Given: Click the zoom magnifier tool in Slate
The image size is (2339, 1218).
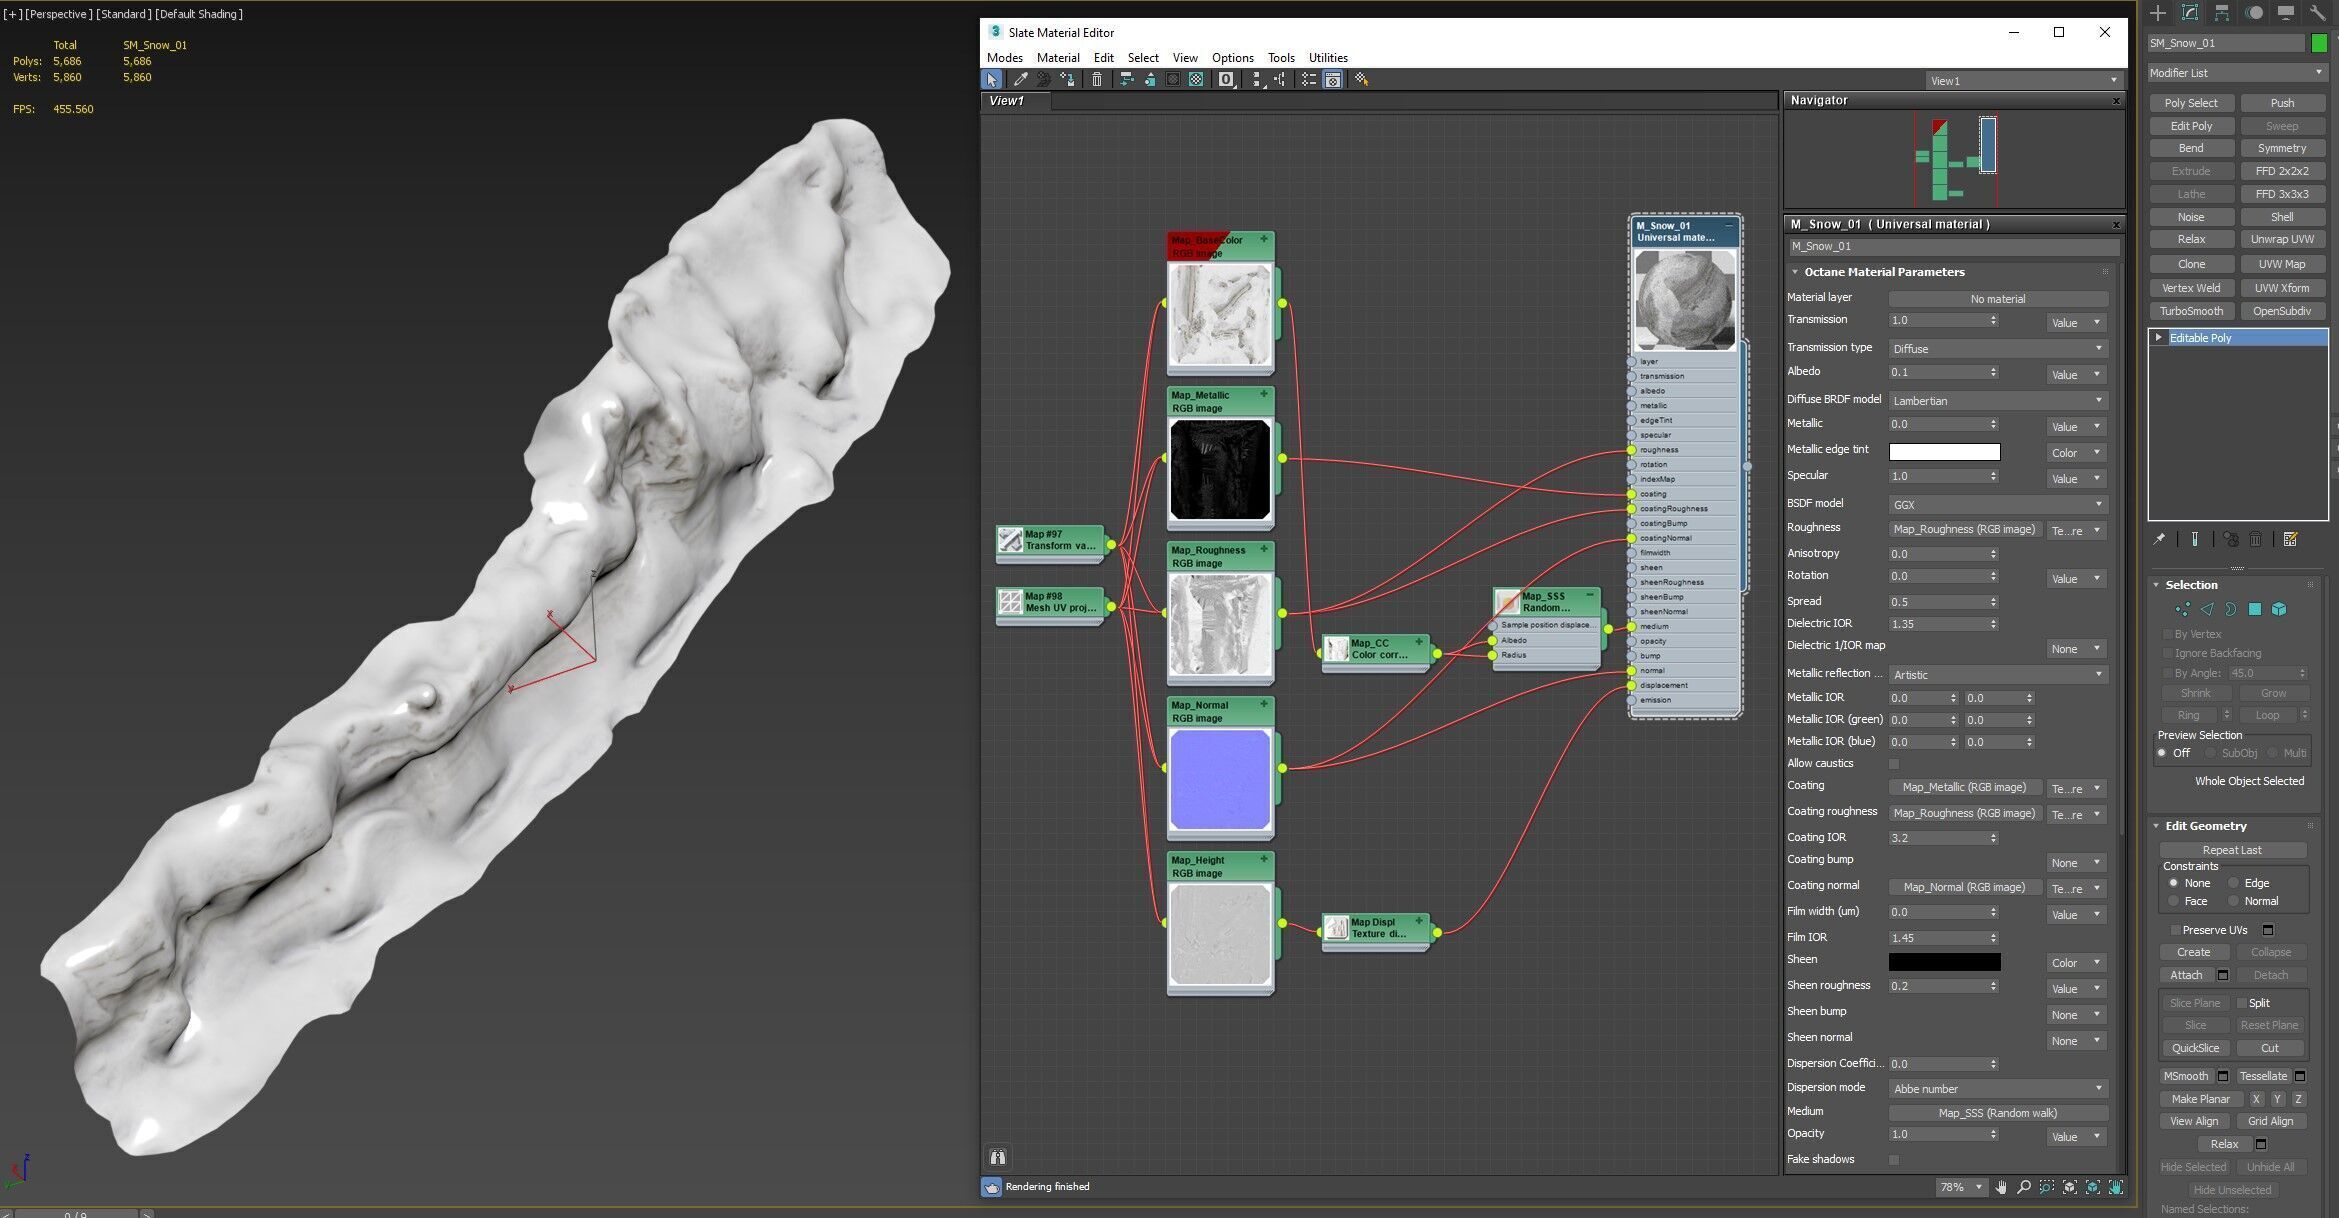Looking at the screenshot, I should (x=2024, y=1187).
